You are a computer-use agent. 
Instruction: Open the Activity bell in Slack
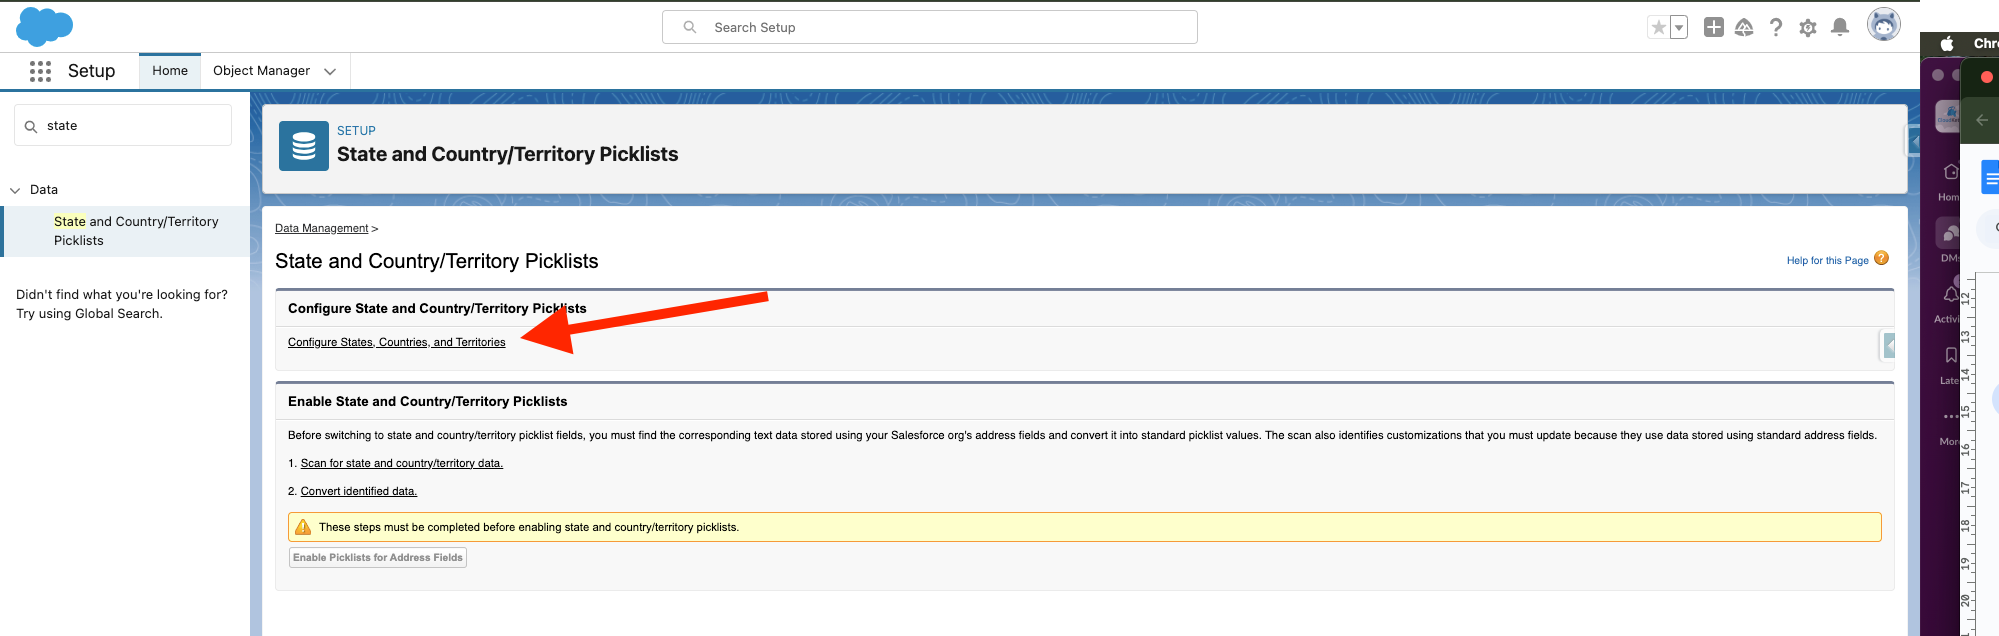1951,295
